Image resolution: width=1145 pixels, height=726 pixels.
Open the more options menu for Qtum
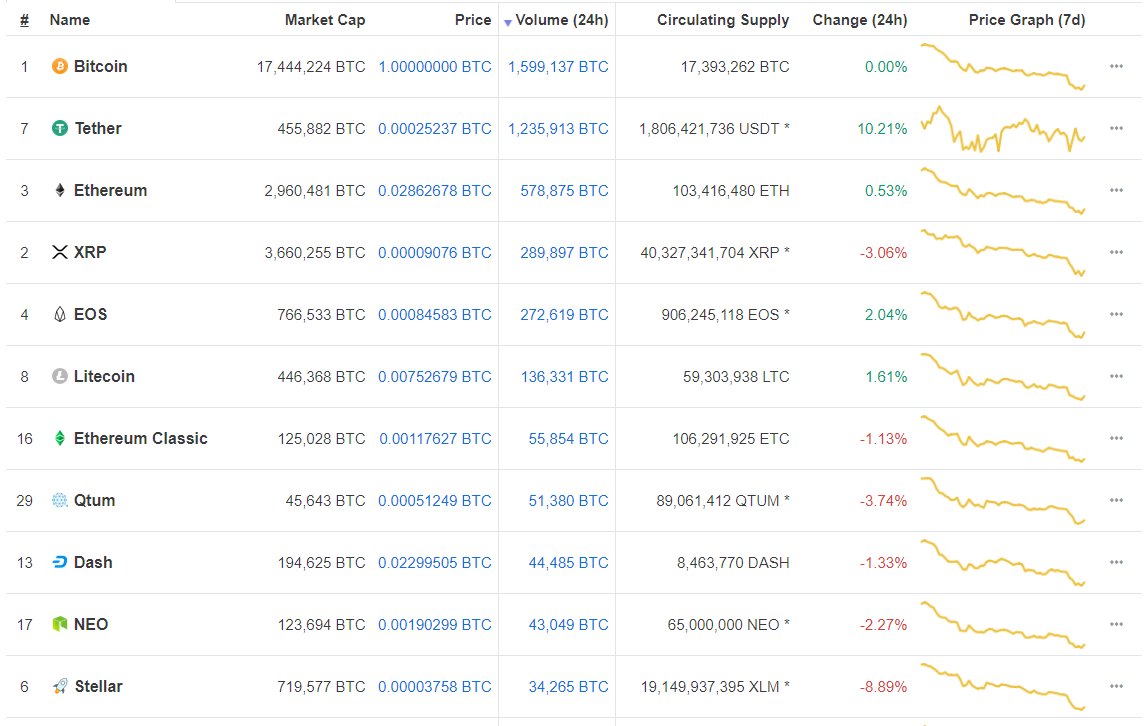[x=1116, y=501]
